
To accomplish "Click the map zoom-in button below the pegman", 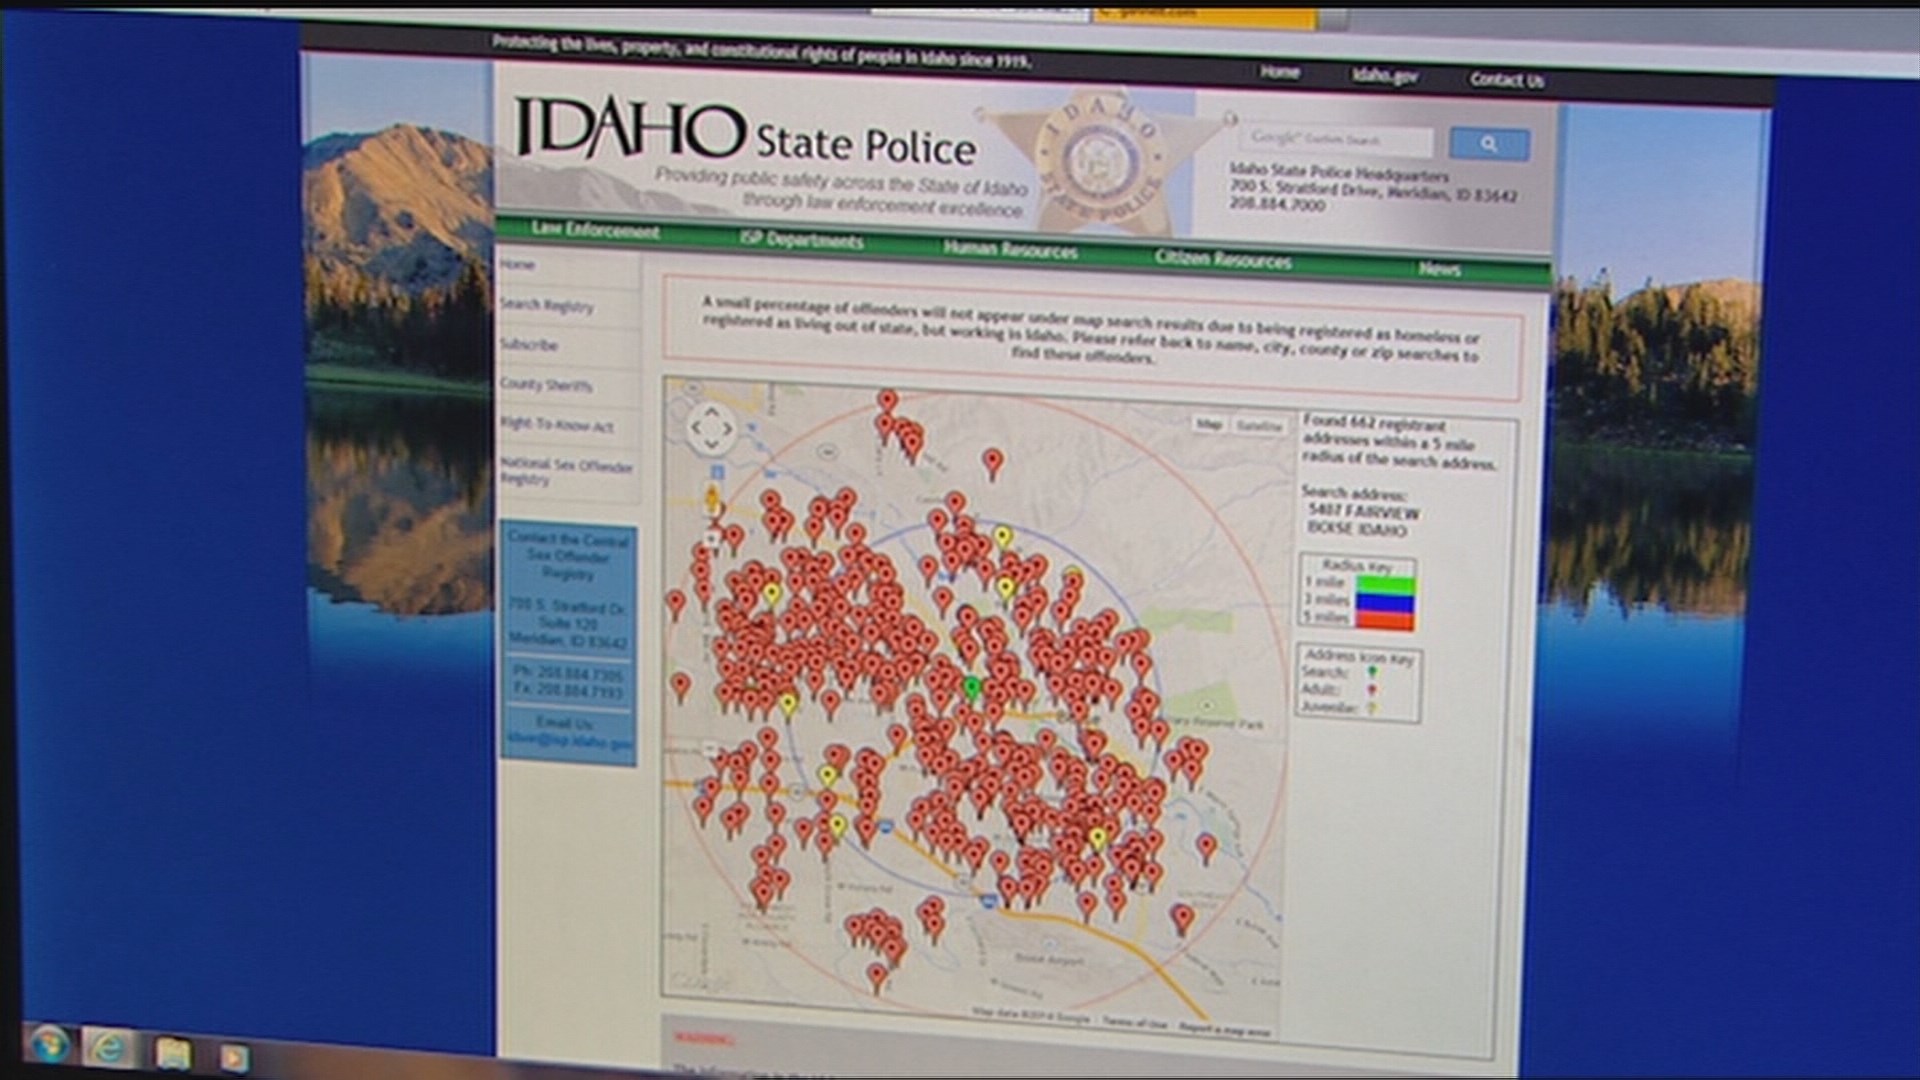I will point(711,538).
